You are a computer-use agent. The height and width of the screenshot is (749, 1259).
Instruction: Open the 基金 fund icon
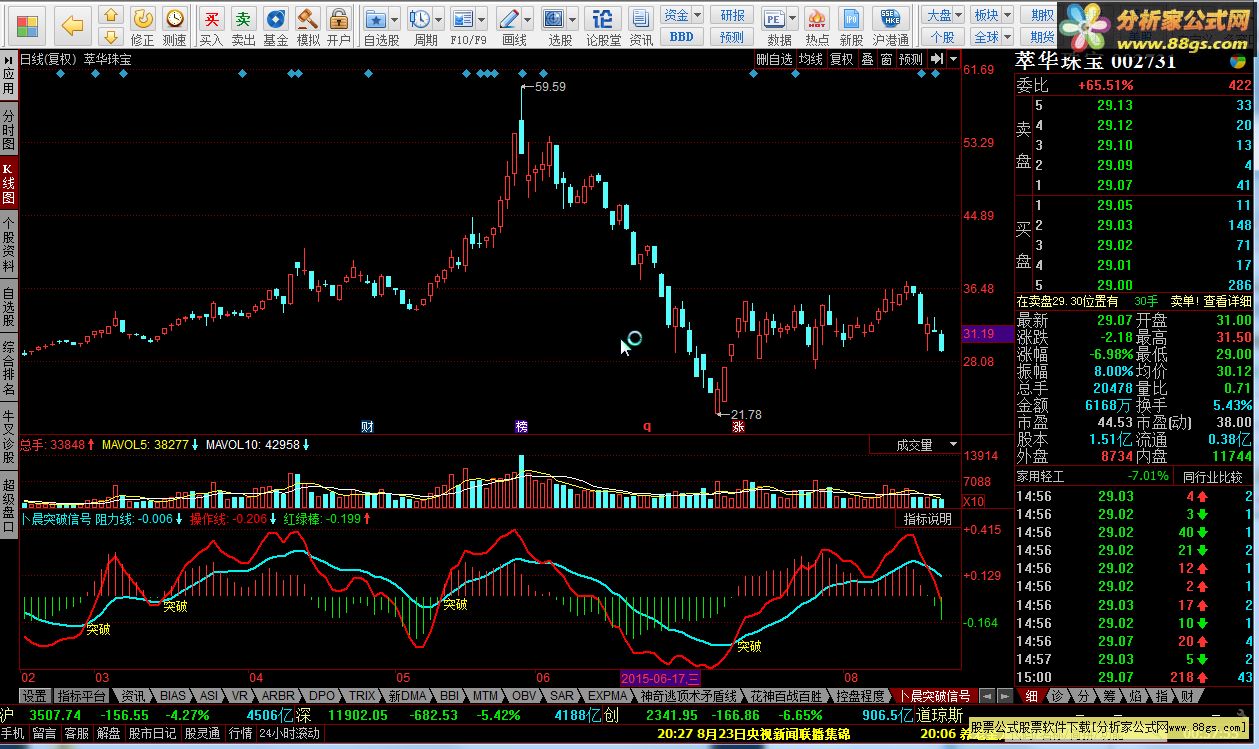(x=275, y=26)
